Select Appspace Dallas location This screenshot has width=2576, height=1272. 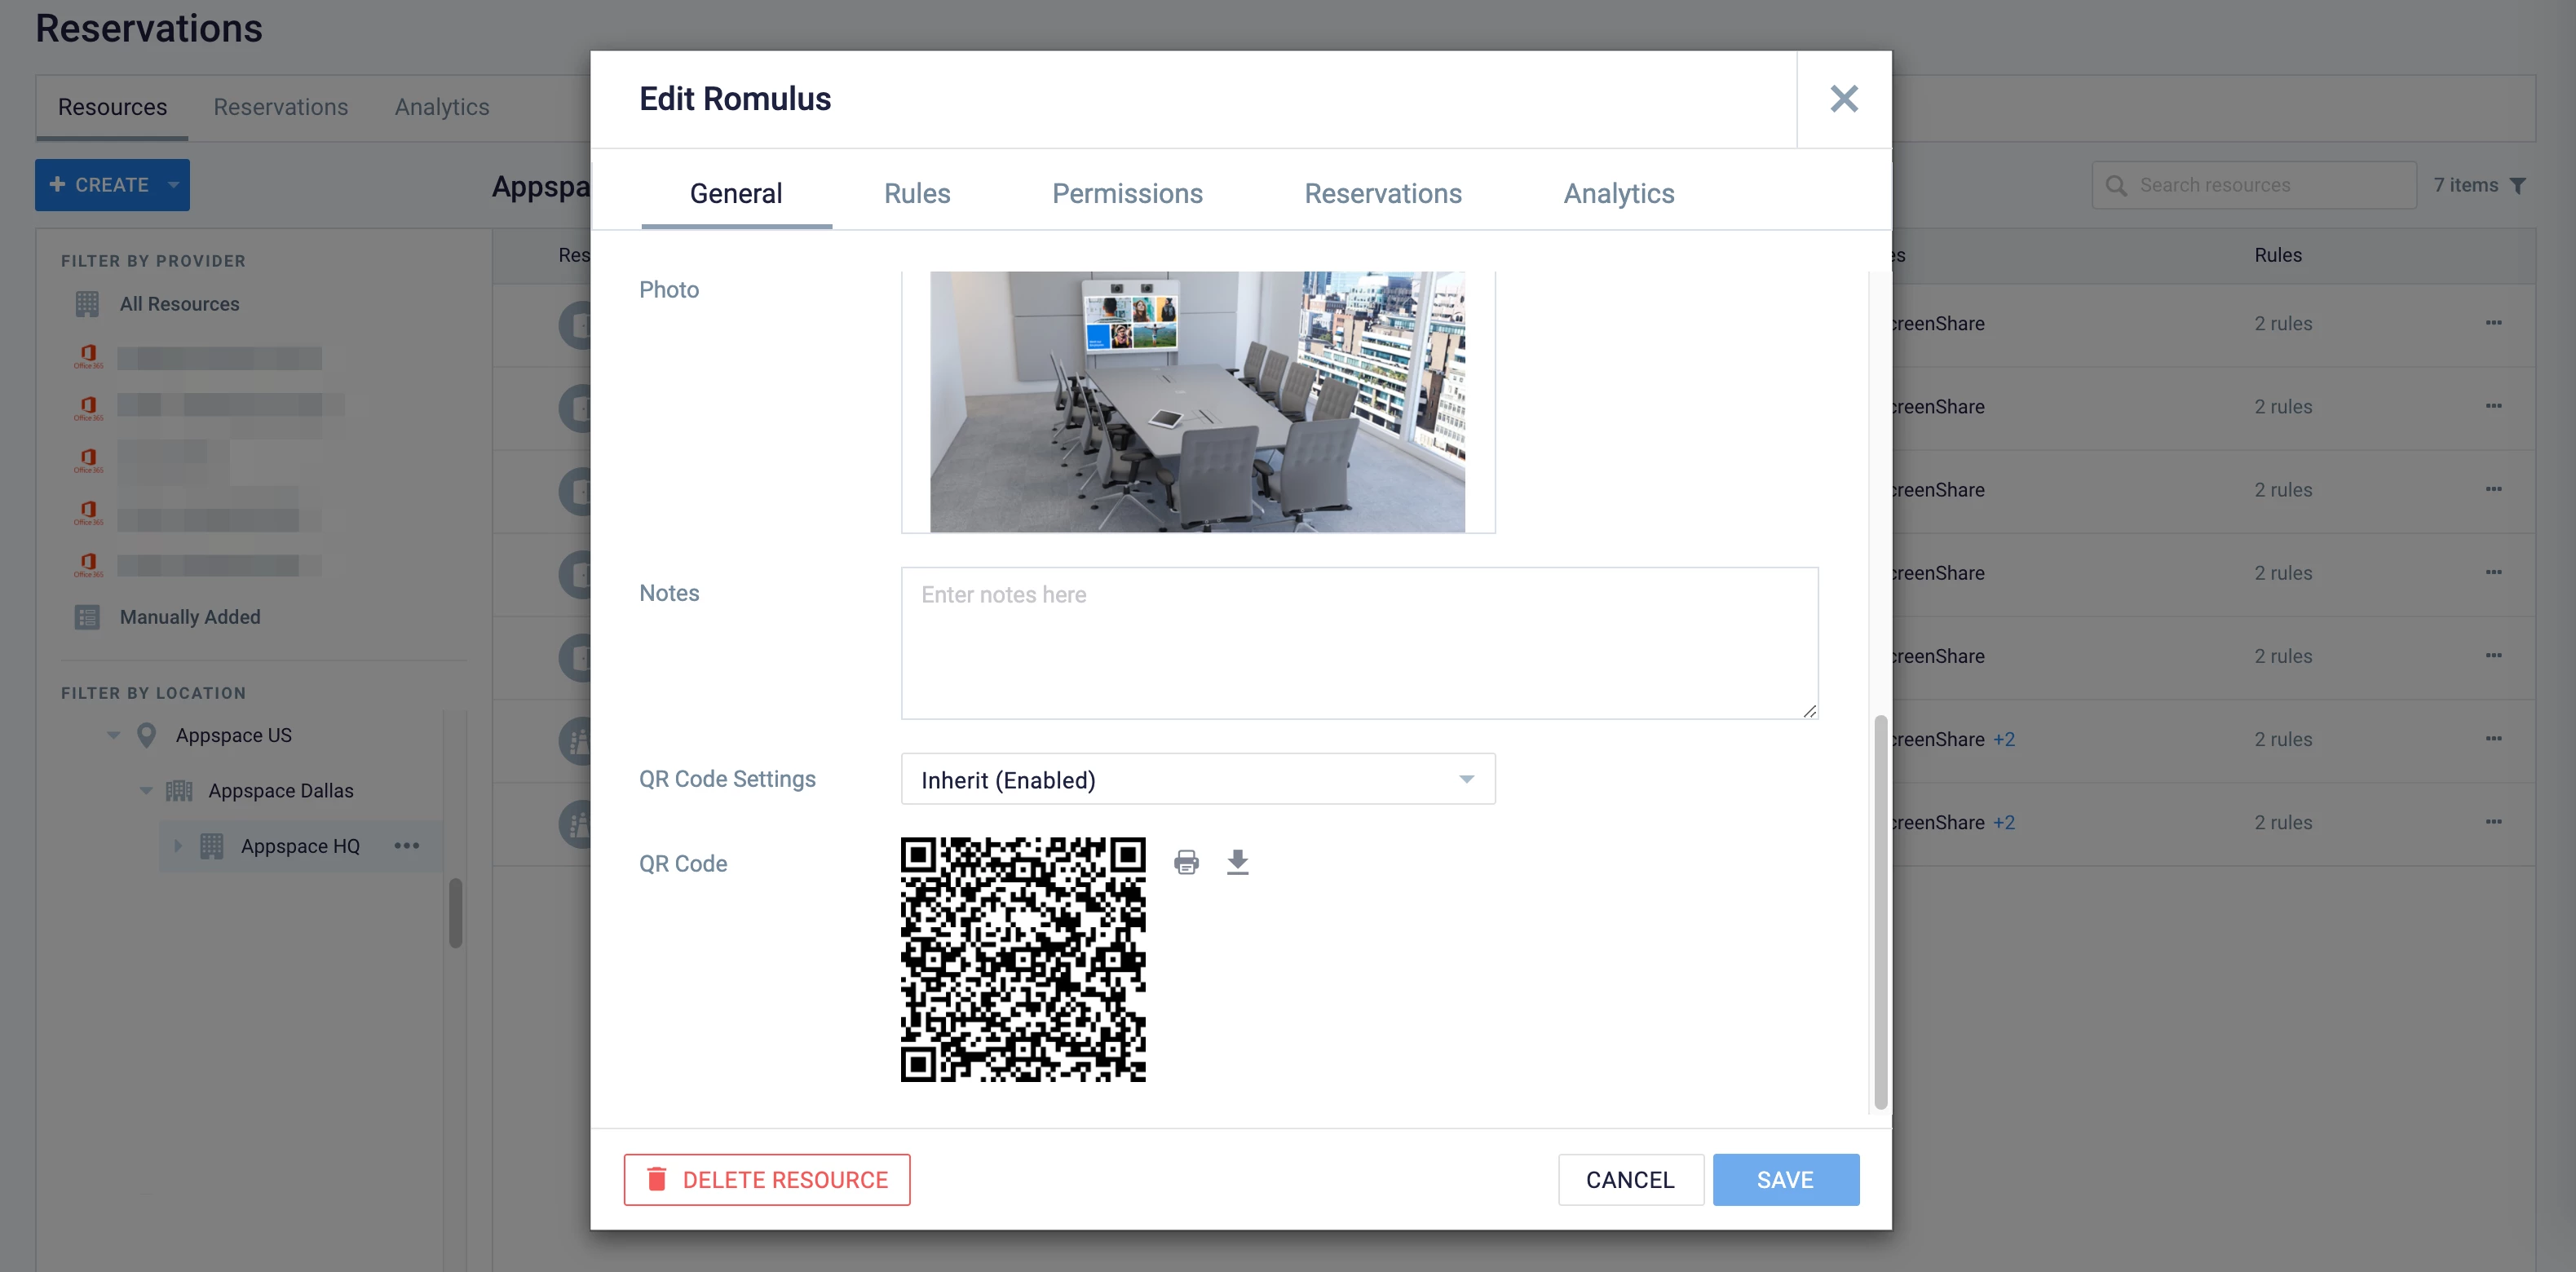click(281, 791)
